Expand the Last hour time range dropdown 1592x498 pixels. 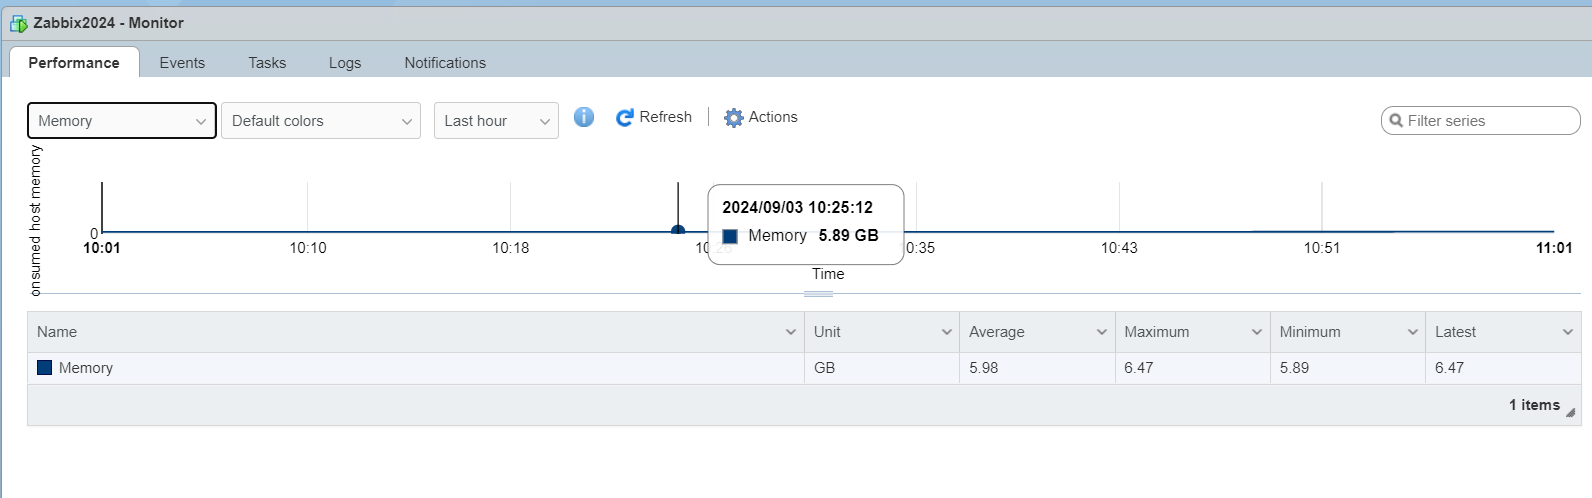tap(496, 121)
